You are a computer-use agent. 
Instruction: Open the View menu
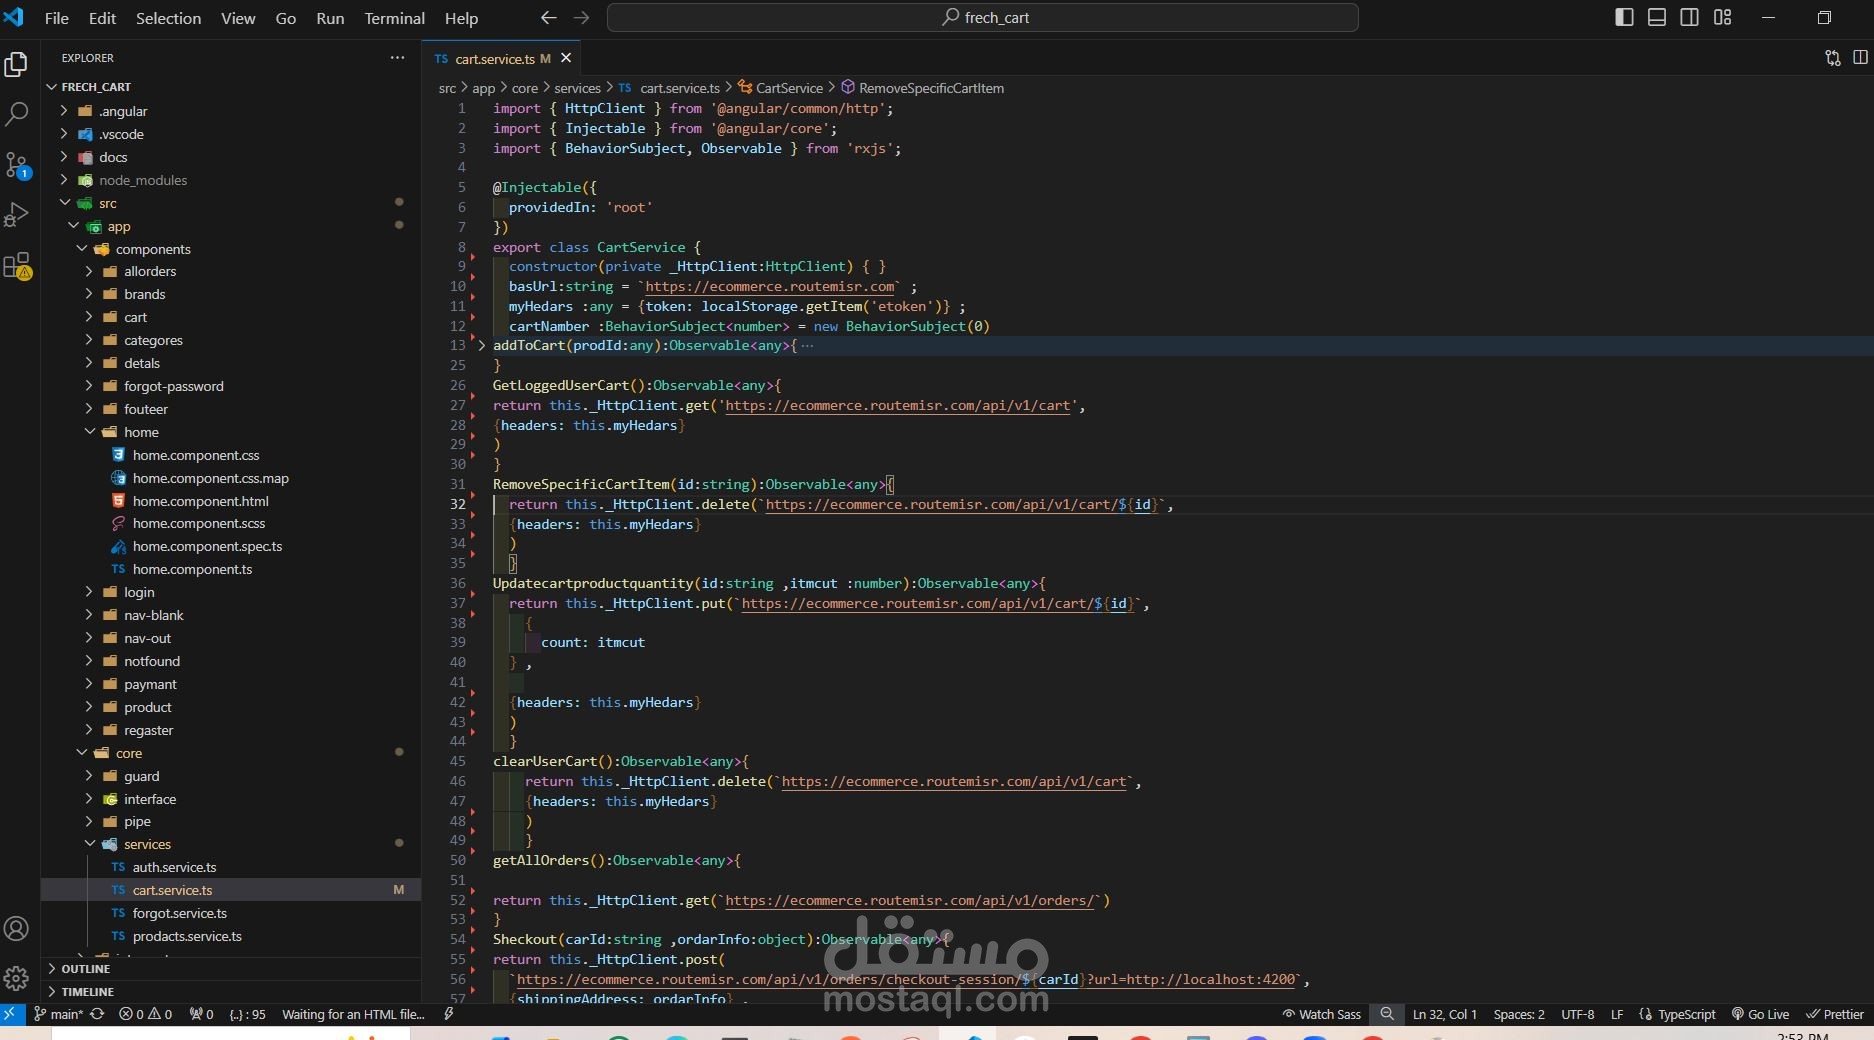[x=238, y=18]
